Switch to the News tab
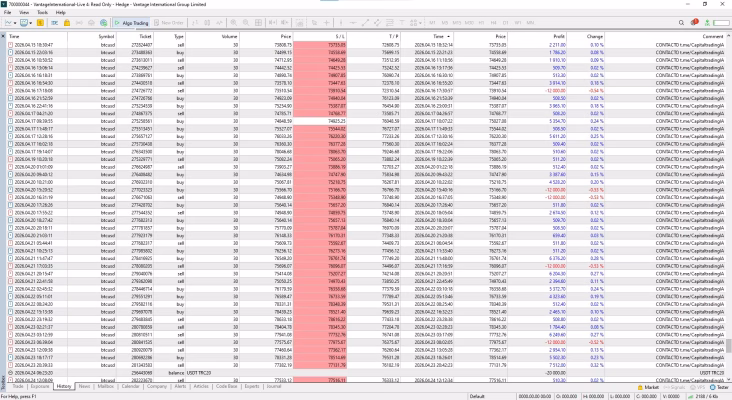 [84, 386]
